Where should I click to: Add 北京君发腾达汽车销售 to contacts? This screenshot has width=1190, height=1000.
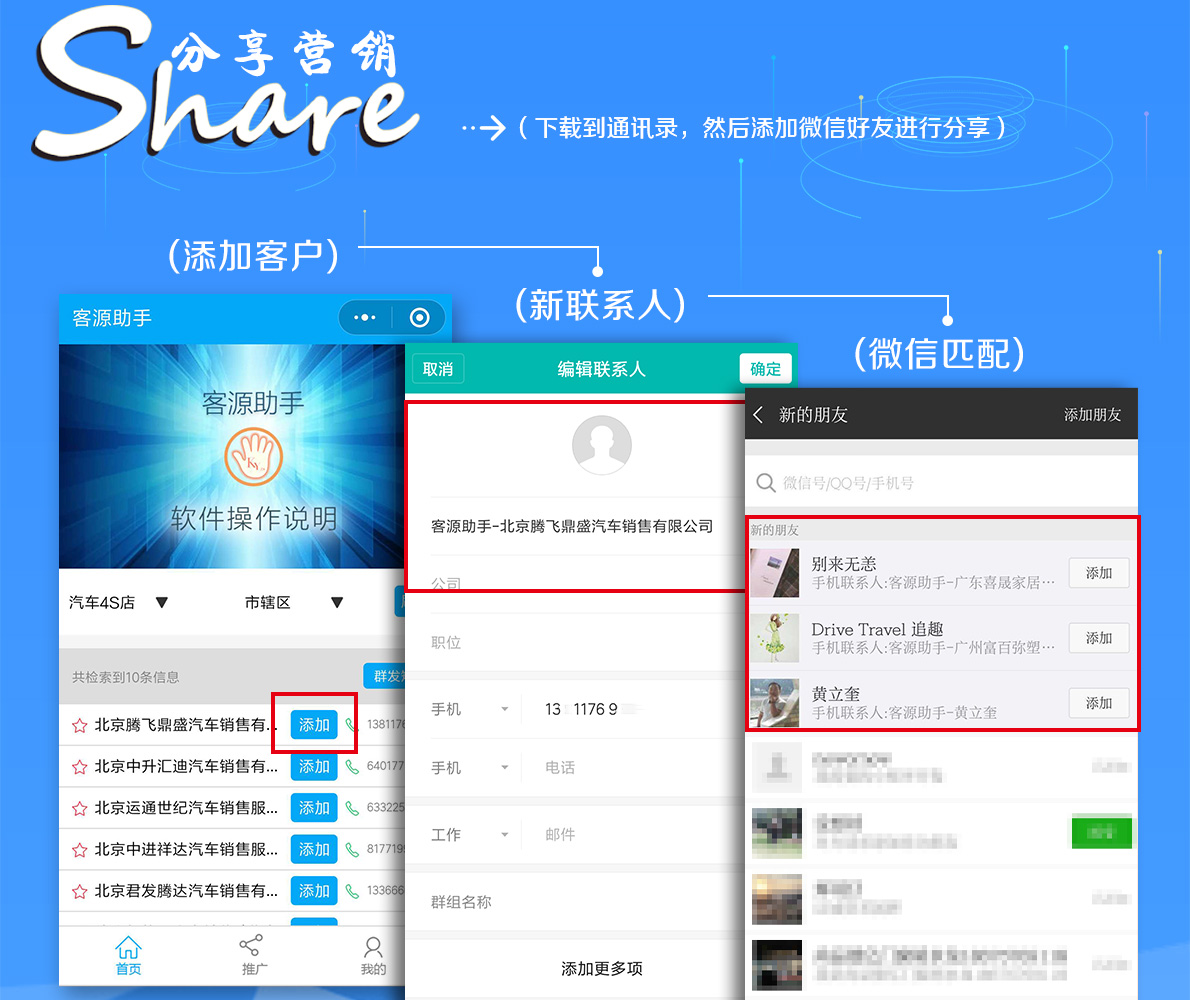314,892
